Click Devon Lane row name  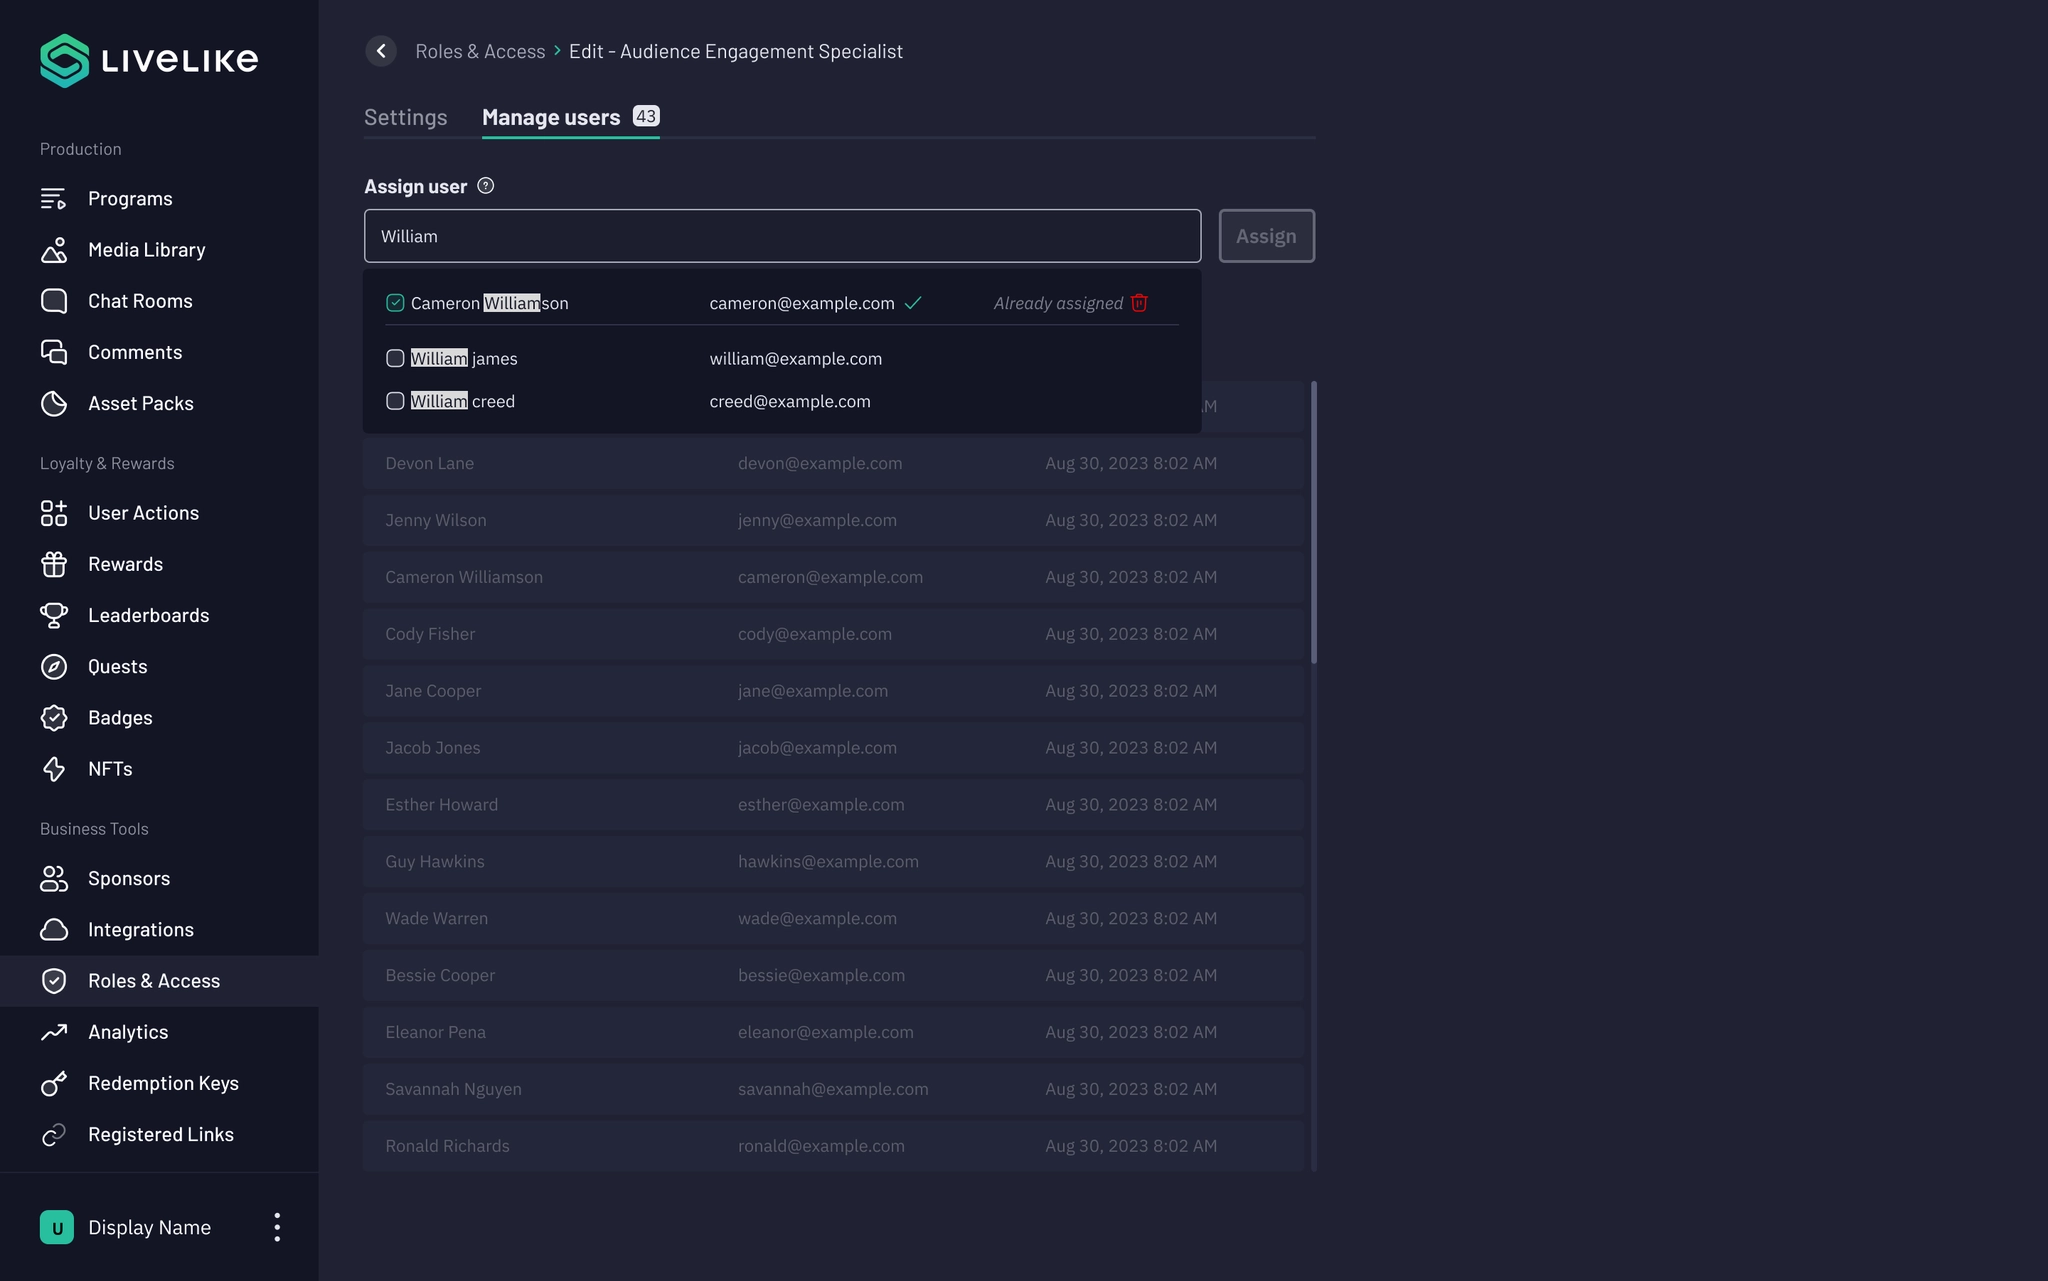pos(430,463)
